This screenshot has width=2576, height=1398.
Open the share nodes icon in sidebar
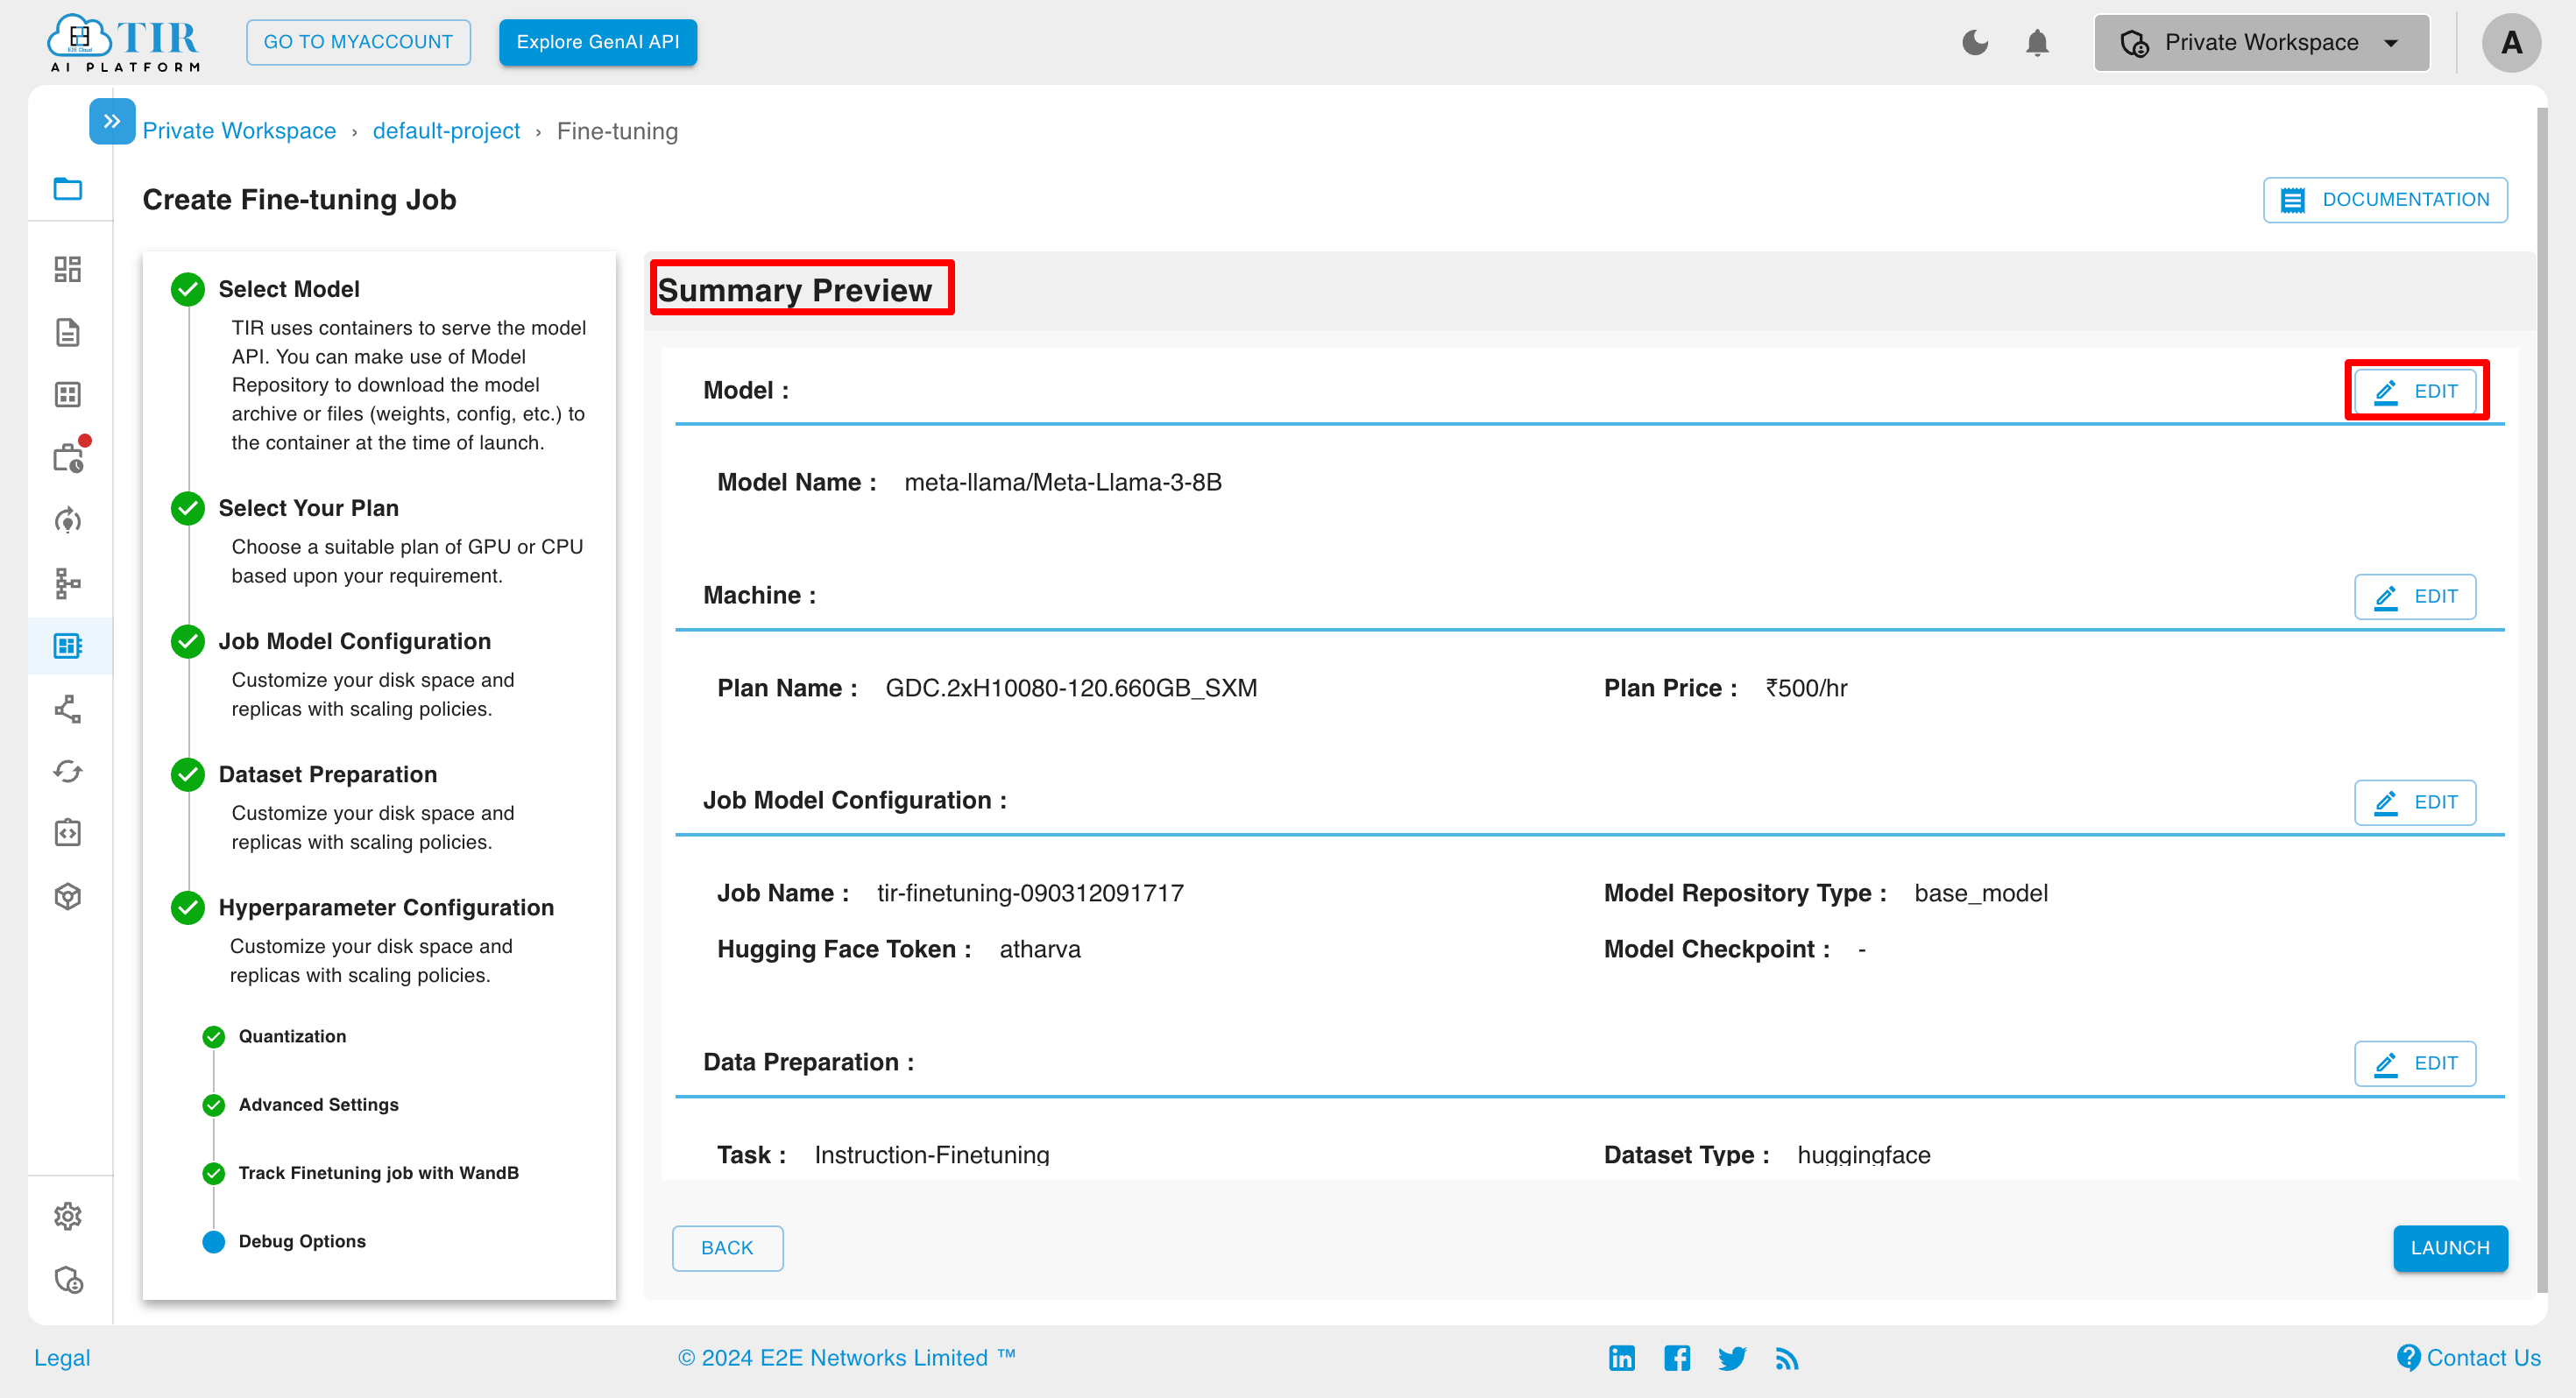tap(68, 709)
